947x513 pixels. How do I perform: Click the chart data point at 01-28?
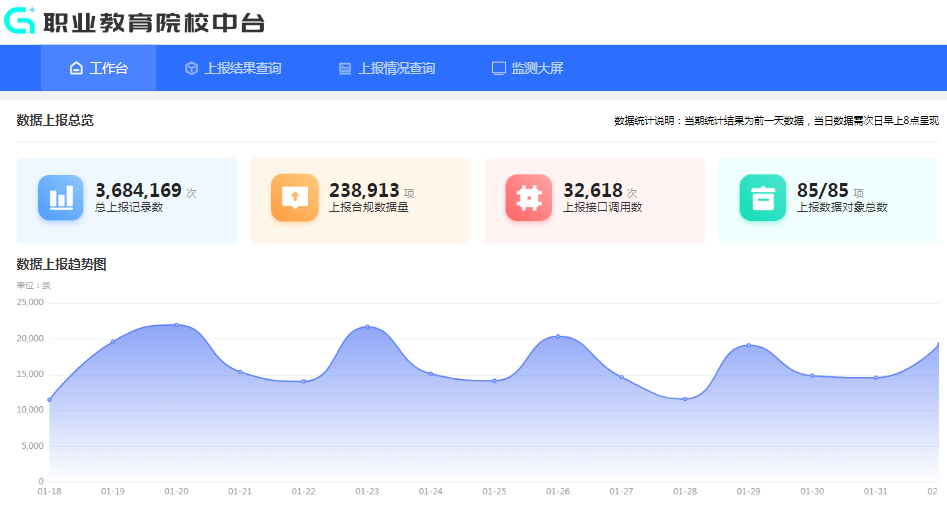685,399
